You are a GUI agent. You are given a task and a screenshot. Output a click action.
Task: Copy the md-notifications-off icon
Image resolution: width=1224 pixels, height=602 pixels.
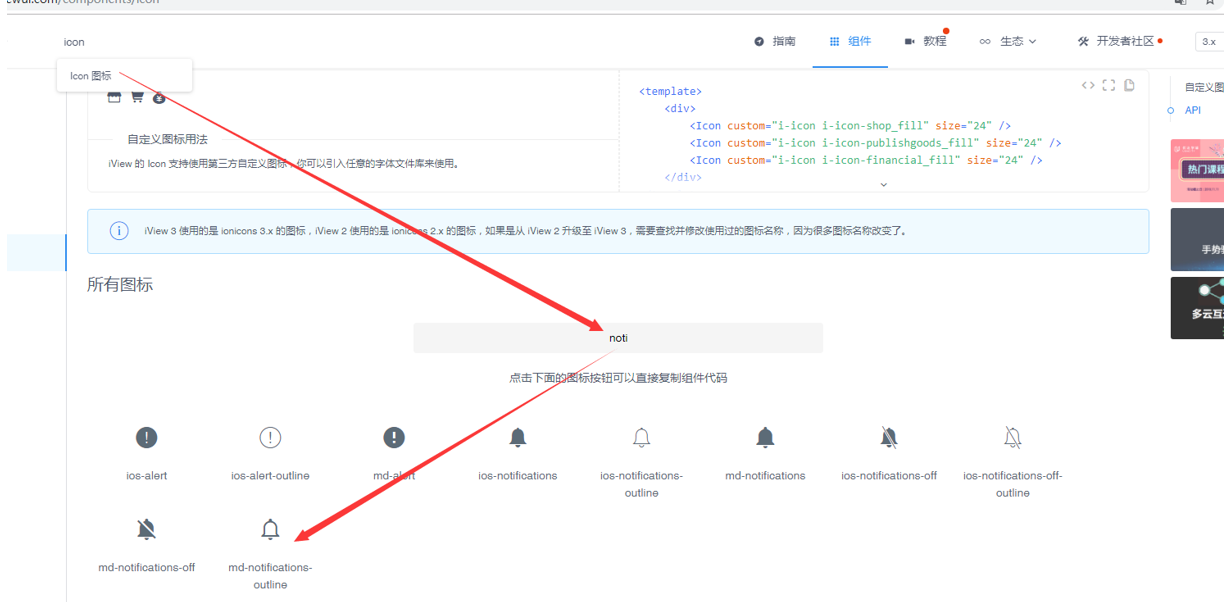[x=147, y=529]
